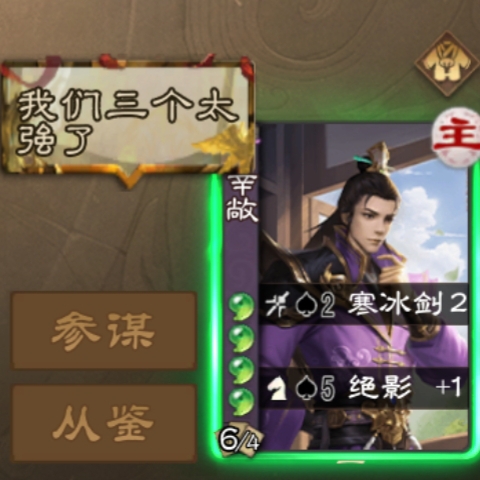Screen dimensions: 480x480
Task: Click the 参谋 button
Action: [104, 330]
